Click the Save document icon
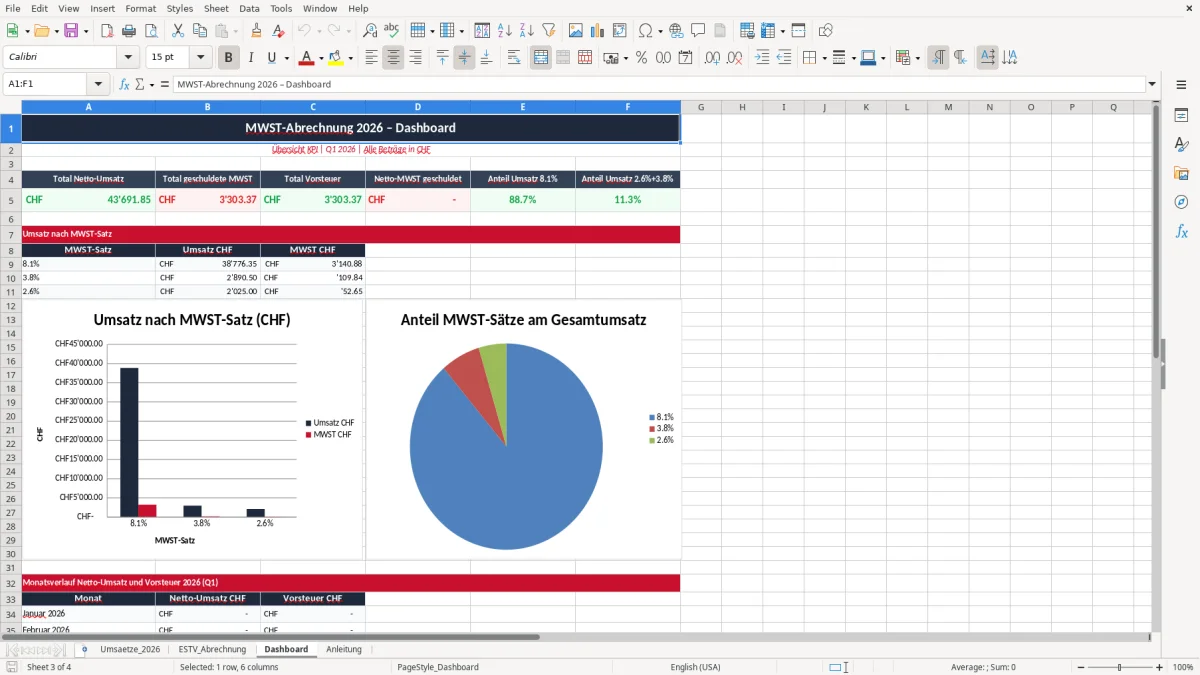This screenshot has width=1200, height=675. [71, 31]
